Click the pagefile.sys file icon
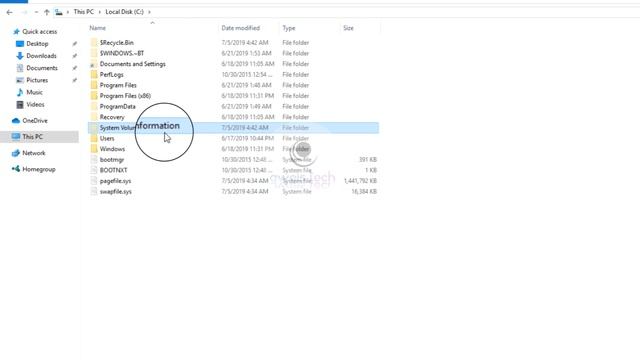 point(94,181)
